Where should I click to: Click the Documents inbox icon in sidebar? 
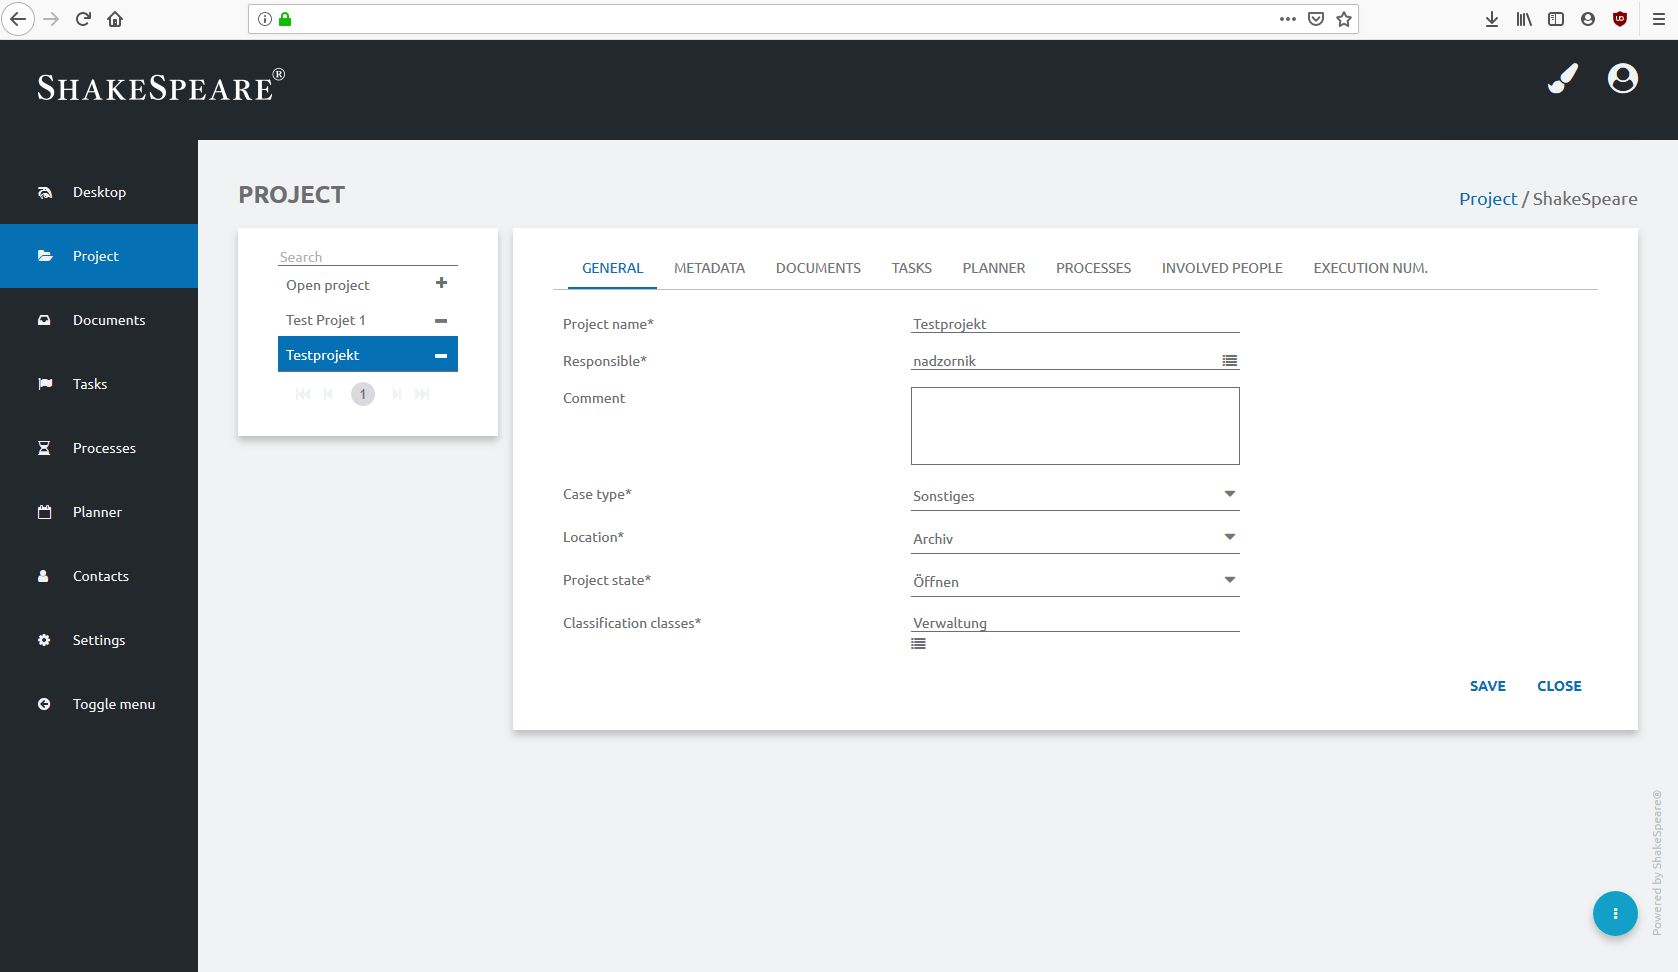coord(44,321)
